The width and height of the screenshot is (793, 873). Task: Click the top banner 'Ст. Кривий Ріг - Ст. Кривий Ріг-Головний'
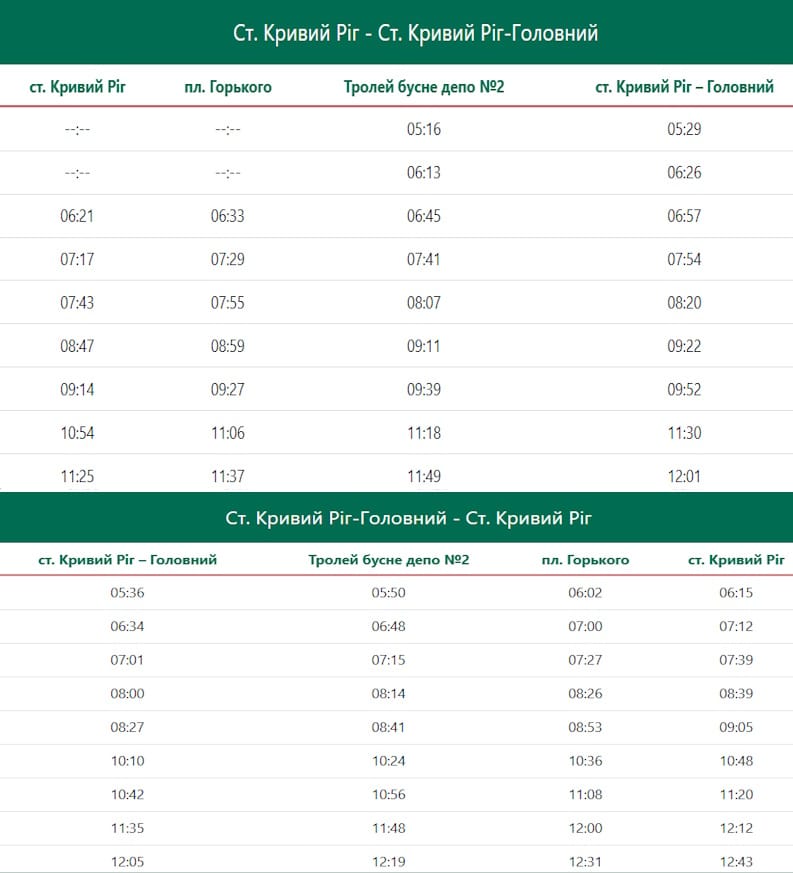pos(415,33)
